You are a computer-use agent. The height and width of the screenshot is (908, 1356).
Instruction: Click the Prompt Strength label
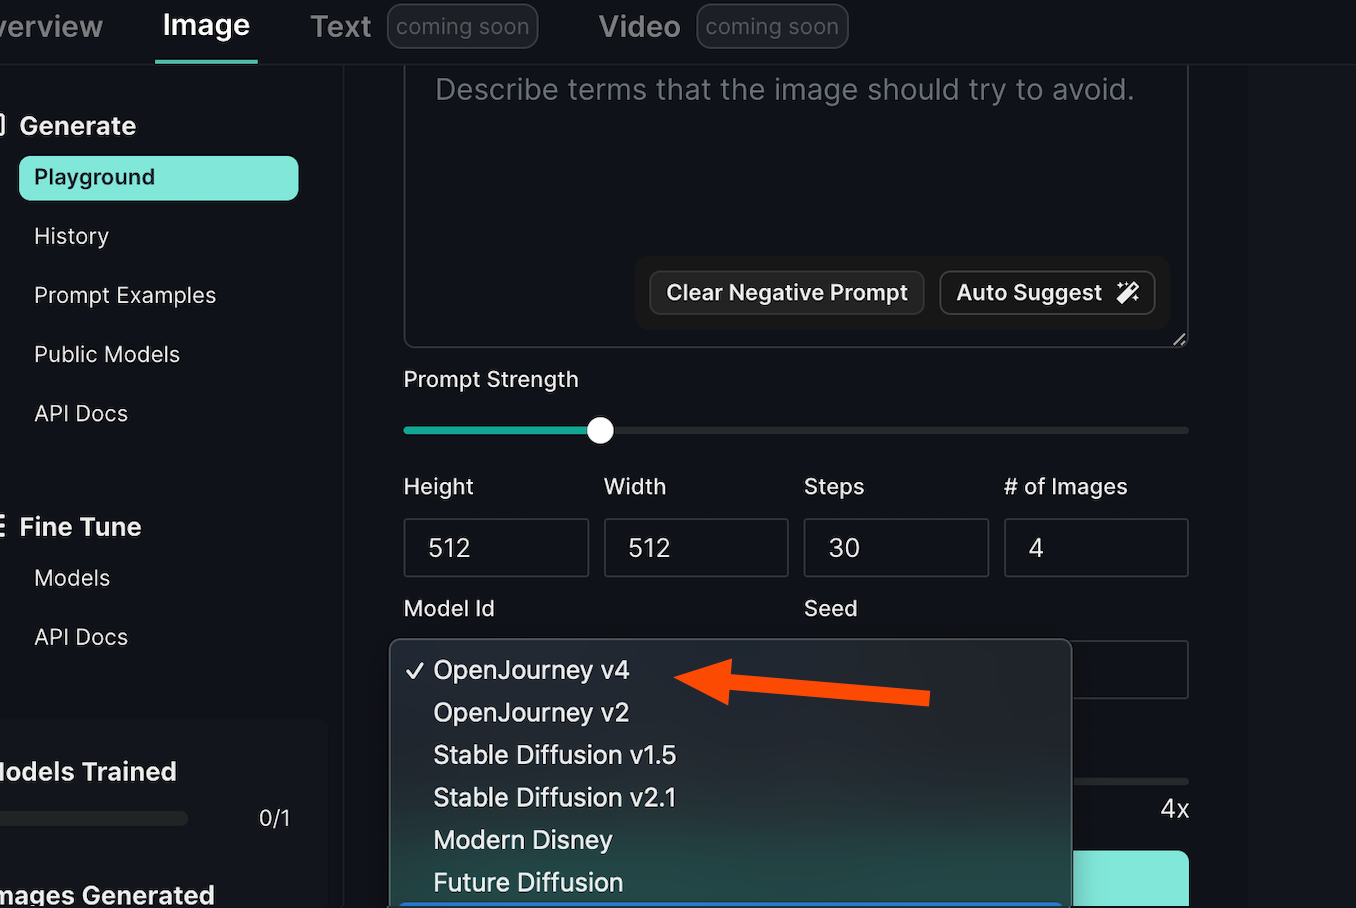[491, 380]
